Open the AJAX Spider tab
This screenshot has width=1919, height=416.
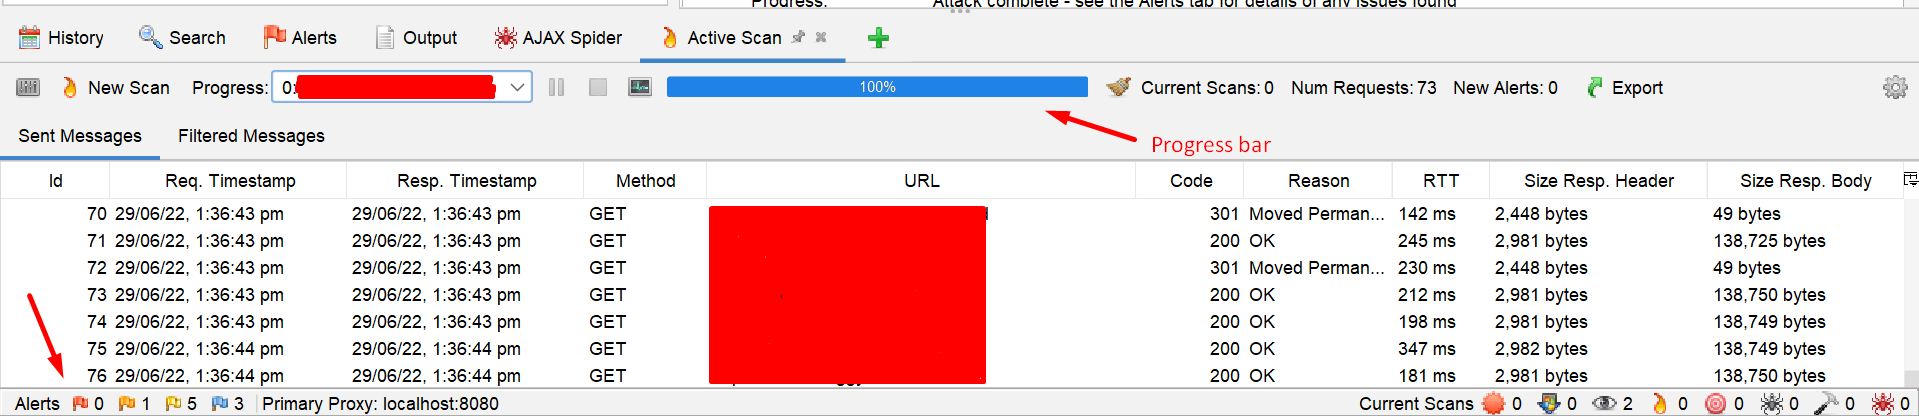coord(558,38)
